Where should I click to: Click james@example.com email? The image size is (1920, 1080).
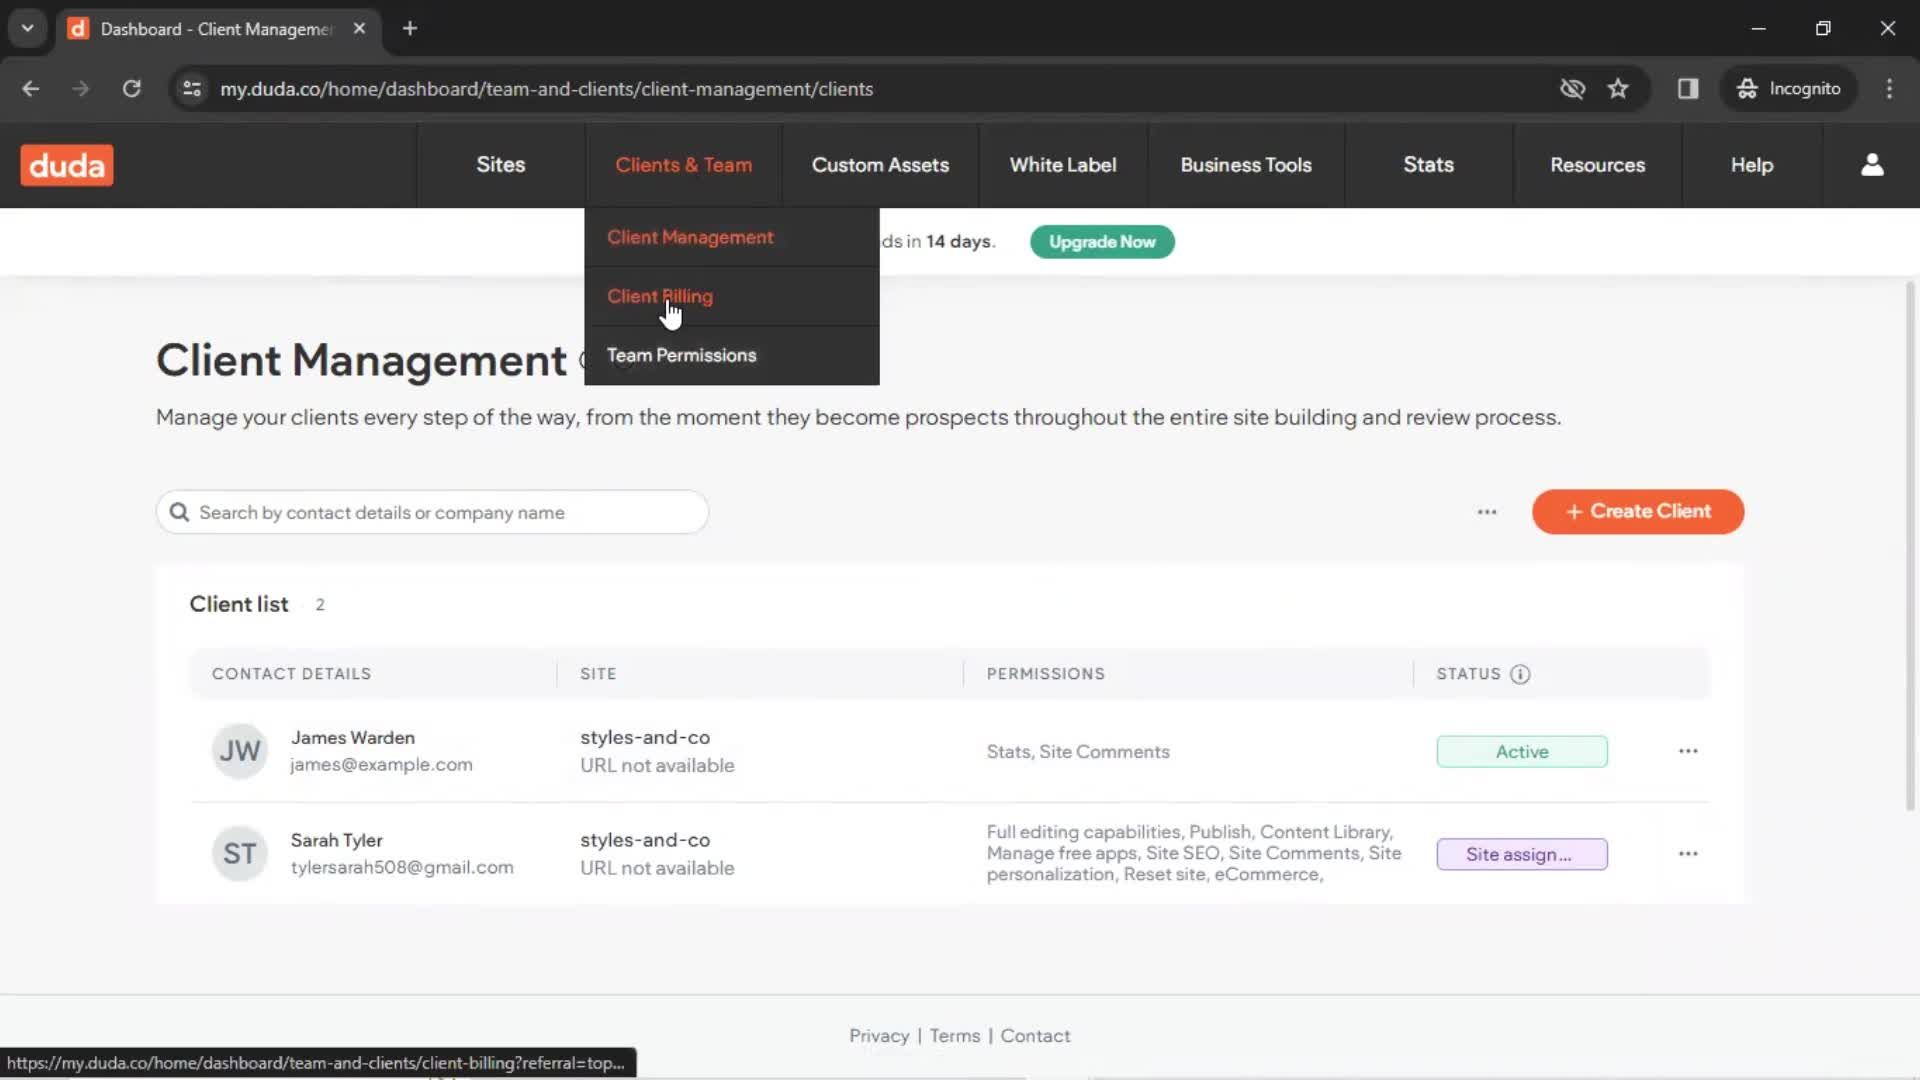(x=381, y=765)
